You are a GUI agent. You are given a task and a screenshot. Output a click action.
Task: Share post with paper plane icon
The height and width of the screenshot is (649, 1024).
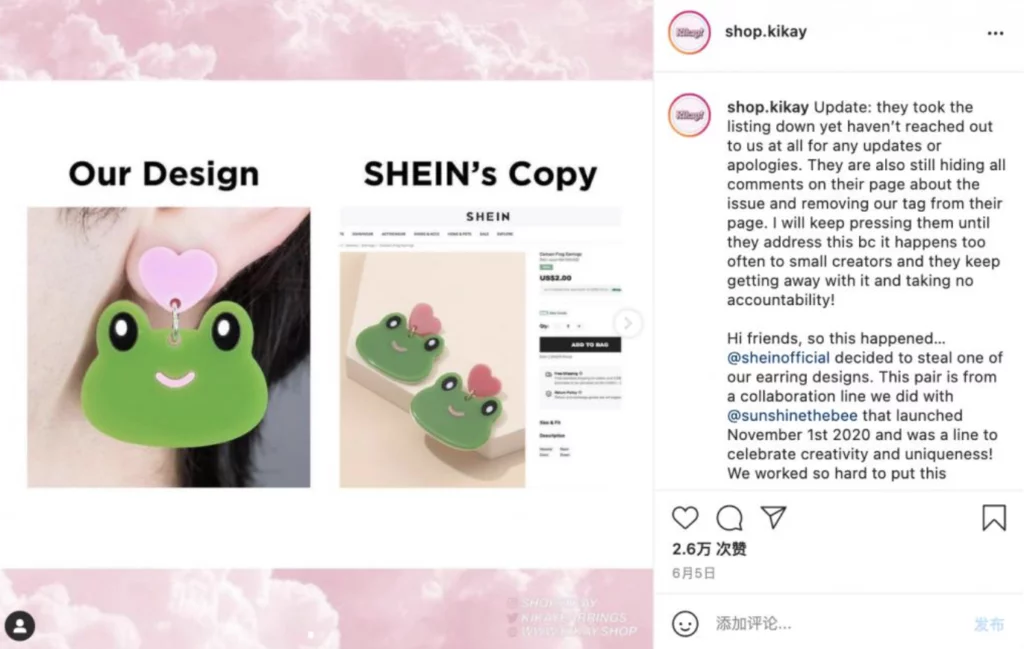pos(773,517)
